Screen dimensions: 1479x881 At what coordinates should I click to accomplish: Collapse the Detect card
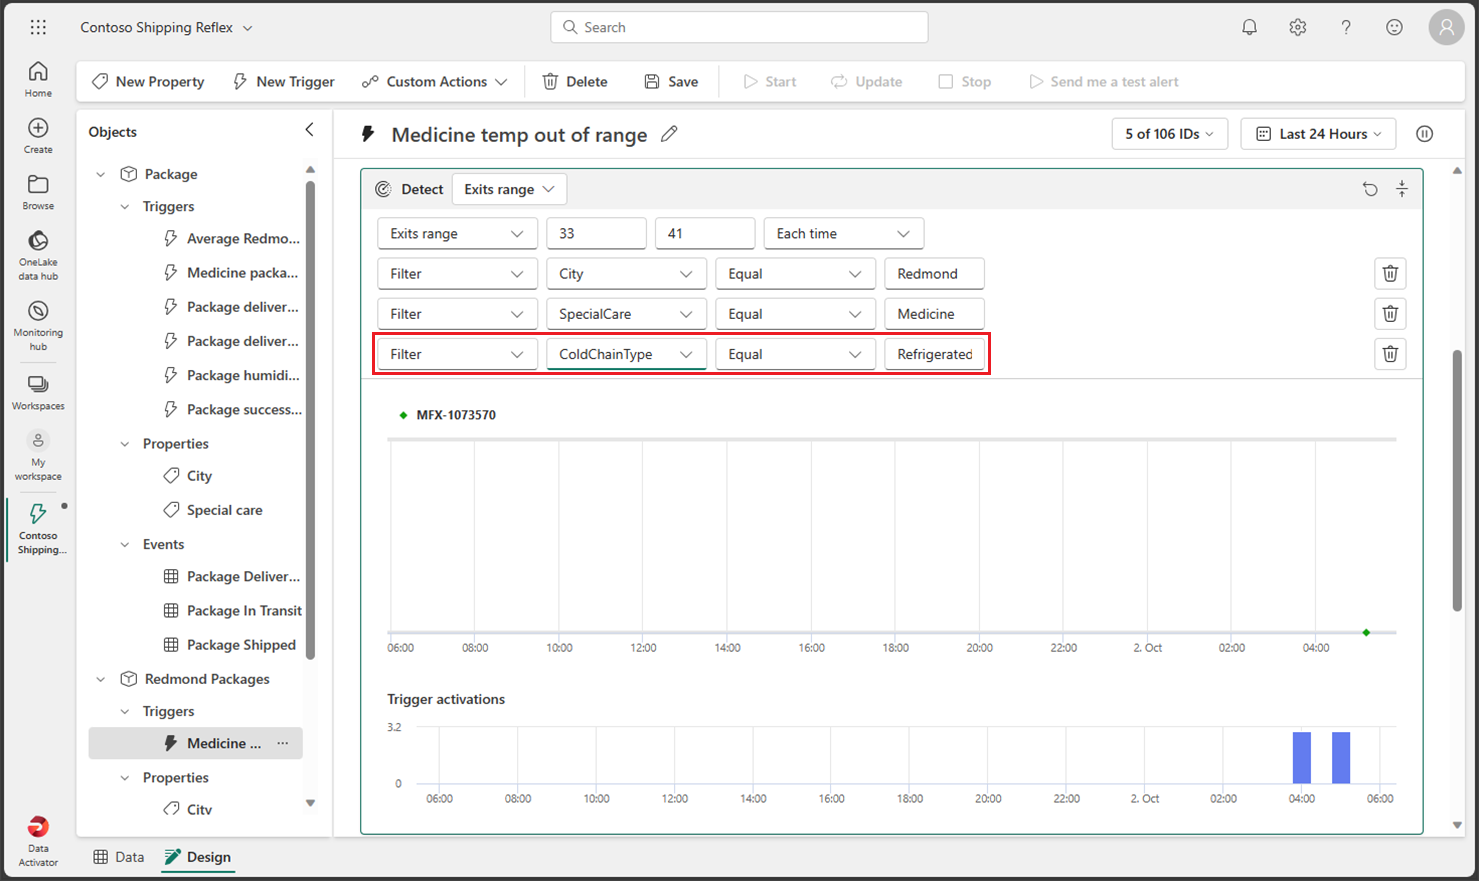coord(1402,189)
